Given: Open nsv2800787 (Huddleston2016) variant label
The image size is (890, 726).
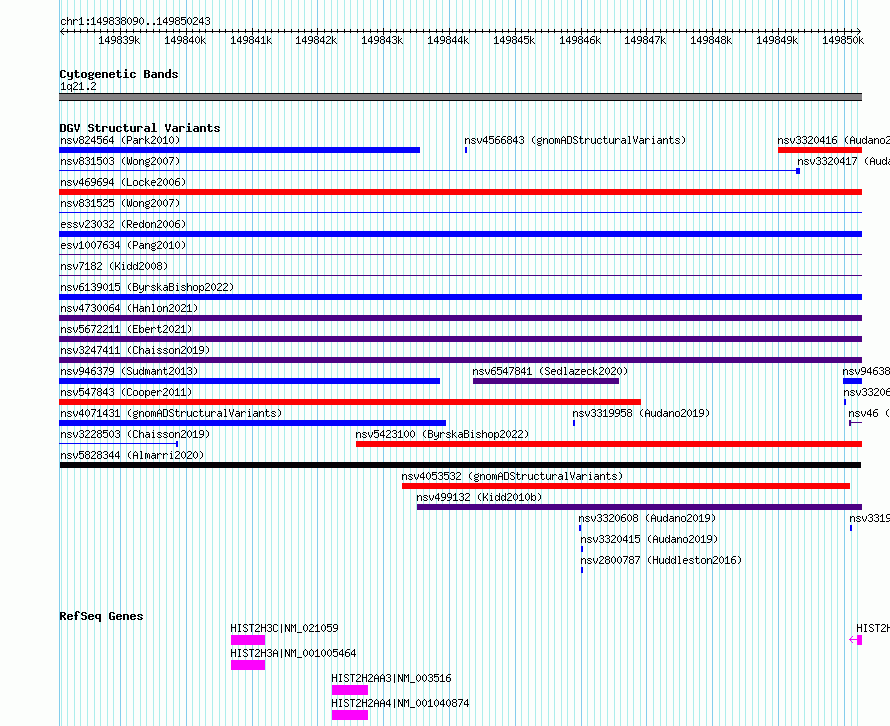Looking at the screenshot, I should [x=661, y=560].
